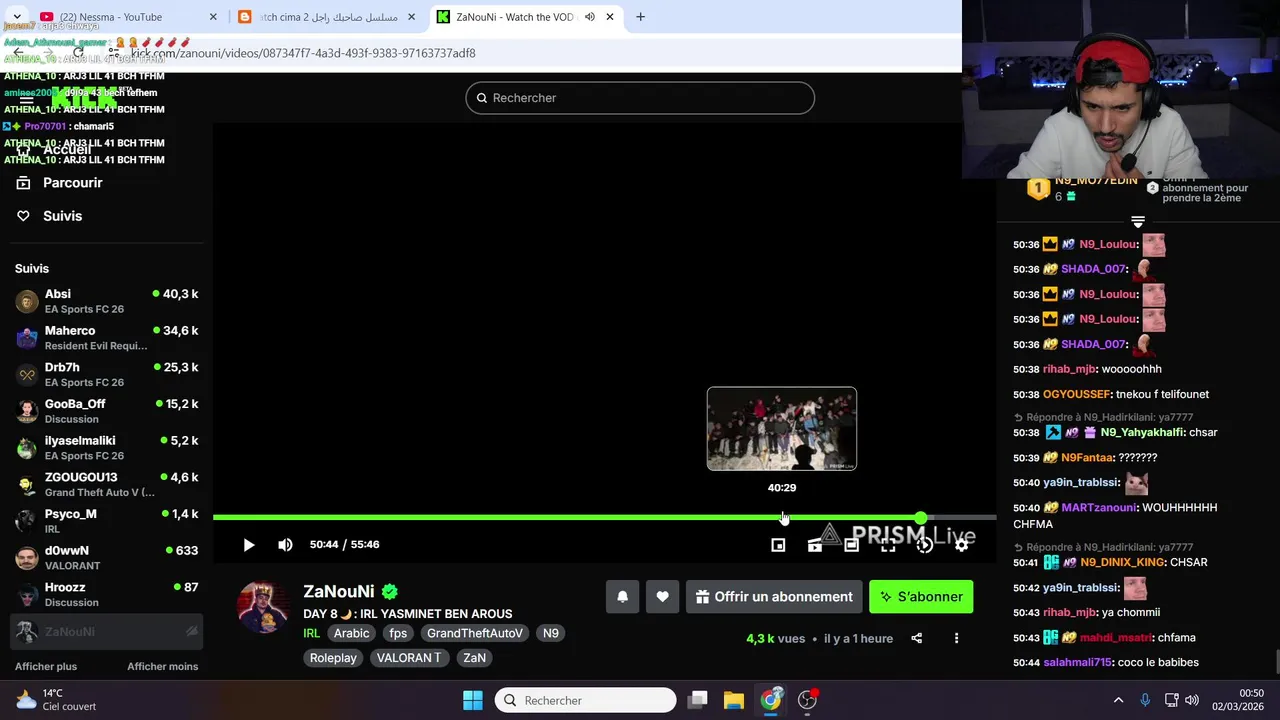Follow ZaNouNi with the heart button

[x=662, y=597]
